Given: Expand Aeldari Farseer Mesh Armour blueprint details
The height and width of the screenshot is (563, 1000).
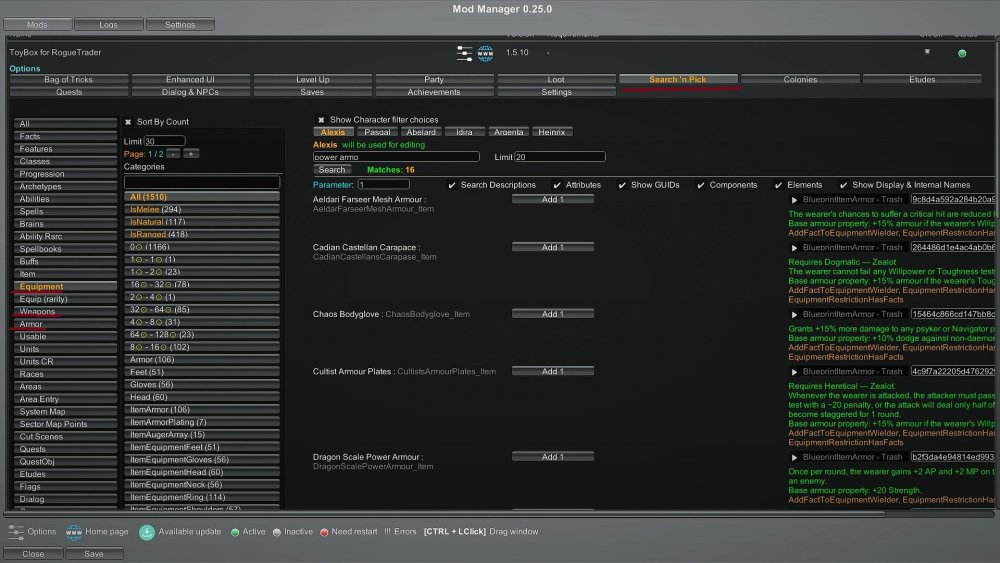Looking at the screenshot, I should tap(794, 200).
